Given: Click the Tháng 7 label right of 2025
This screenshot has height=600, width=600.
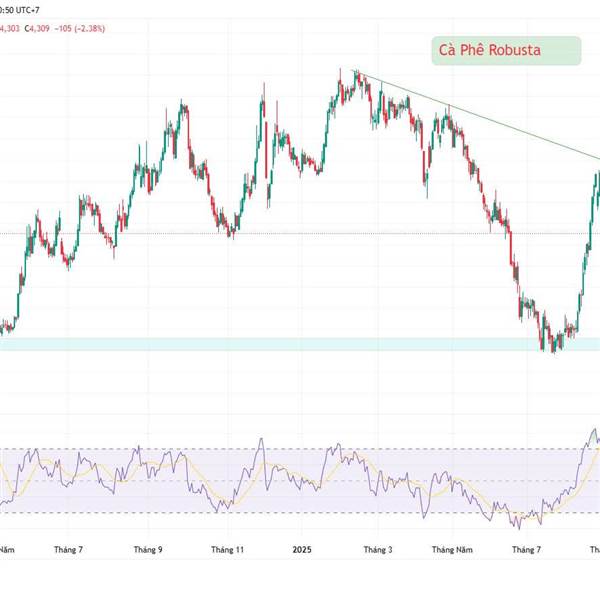Looking at the screenshot, I should pyautogui.click(x=527, y=549).
